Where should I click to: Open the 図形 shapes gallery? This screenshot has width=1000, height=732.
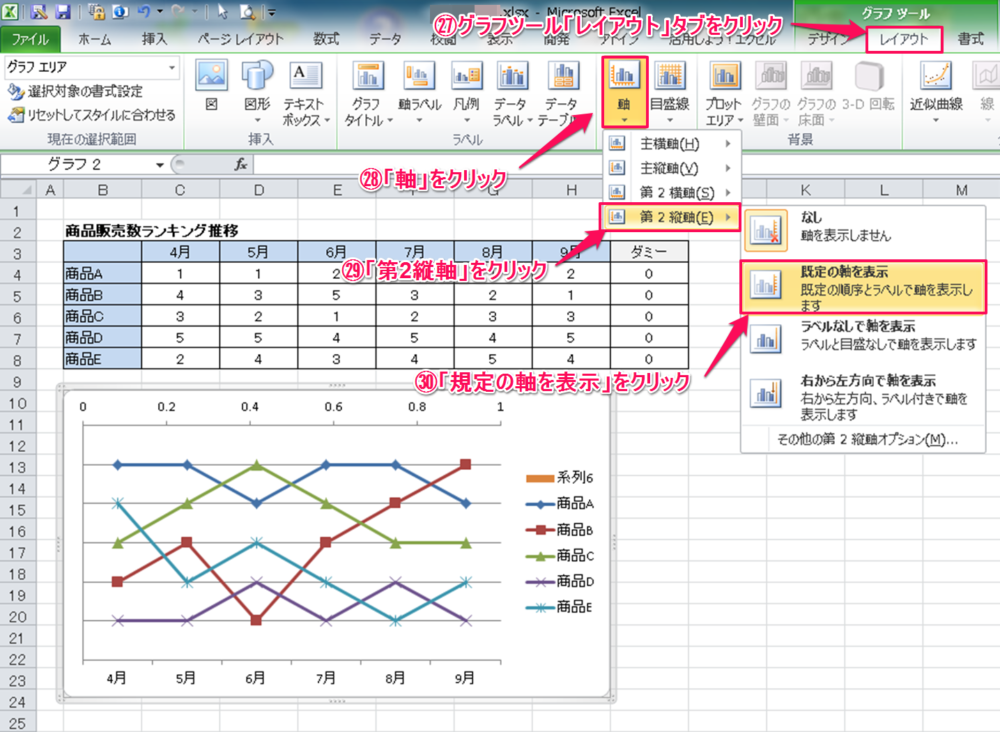(x=257, y=85)
